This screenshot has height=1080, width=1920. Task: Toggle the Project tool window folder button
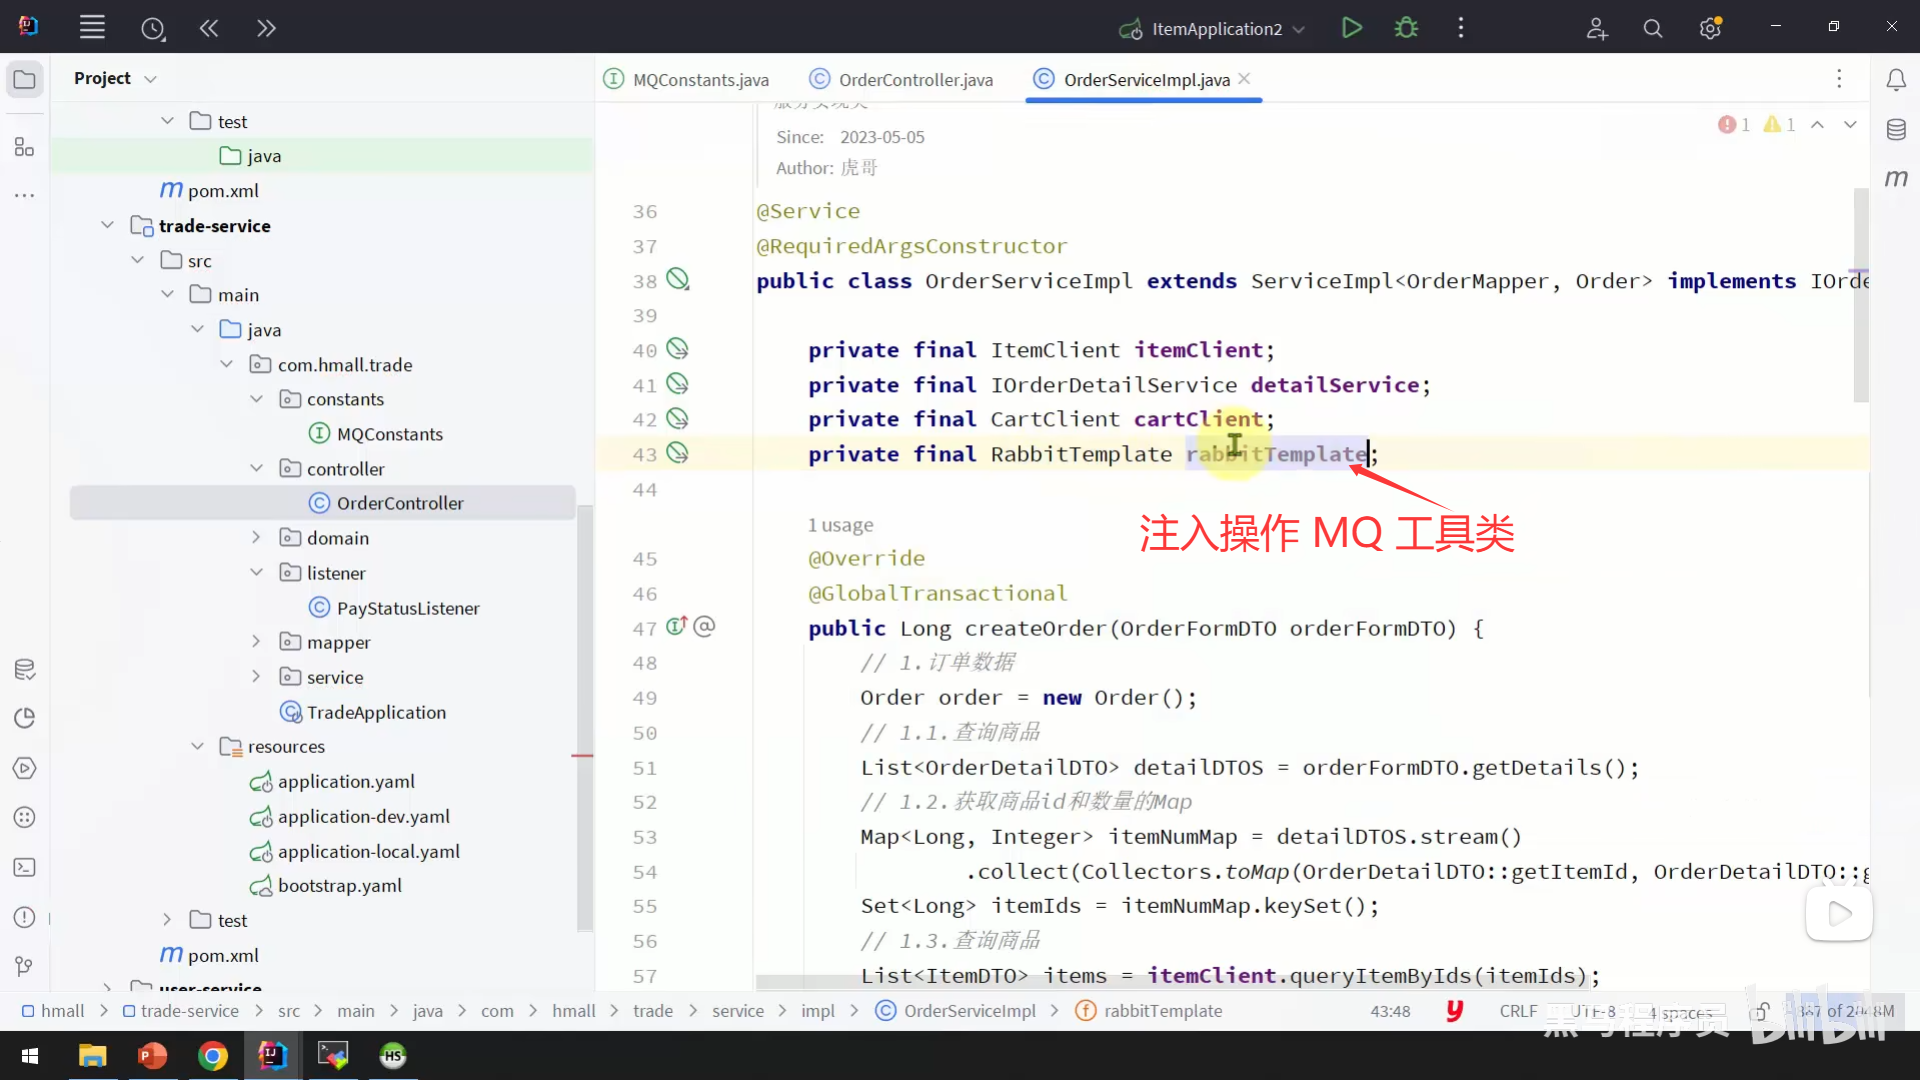coord(24,79)
